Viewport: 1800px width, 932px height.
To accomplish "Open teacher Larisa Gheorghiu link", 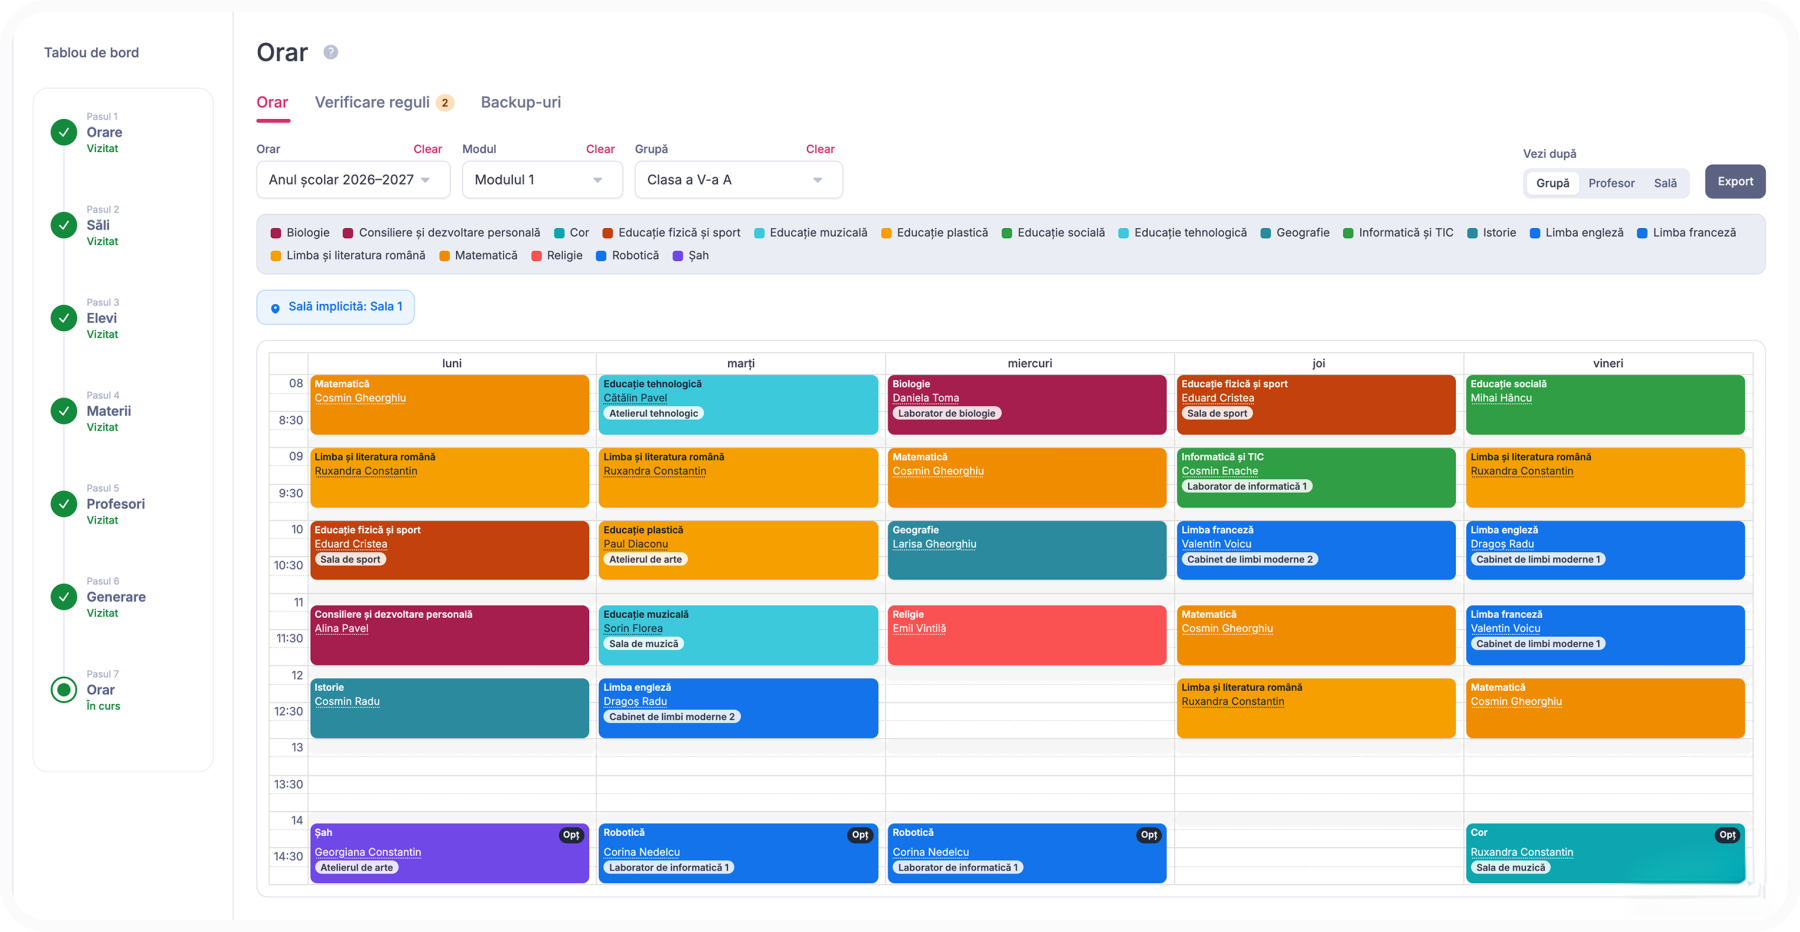I will [934, 544].
